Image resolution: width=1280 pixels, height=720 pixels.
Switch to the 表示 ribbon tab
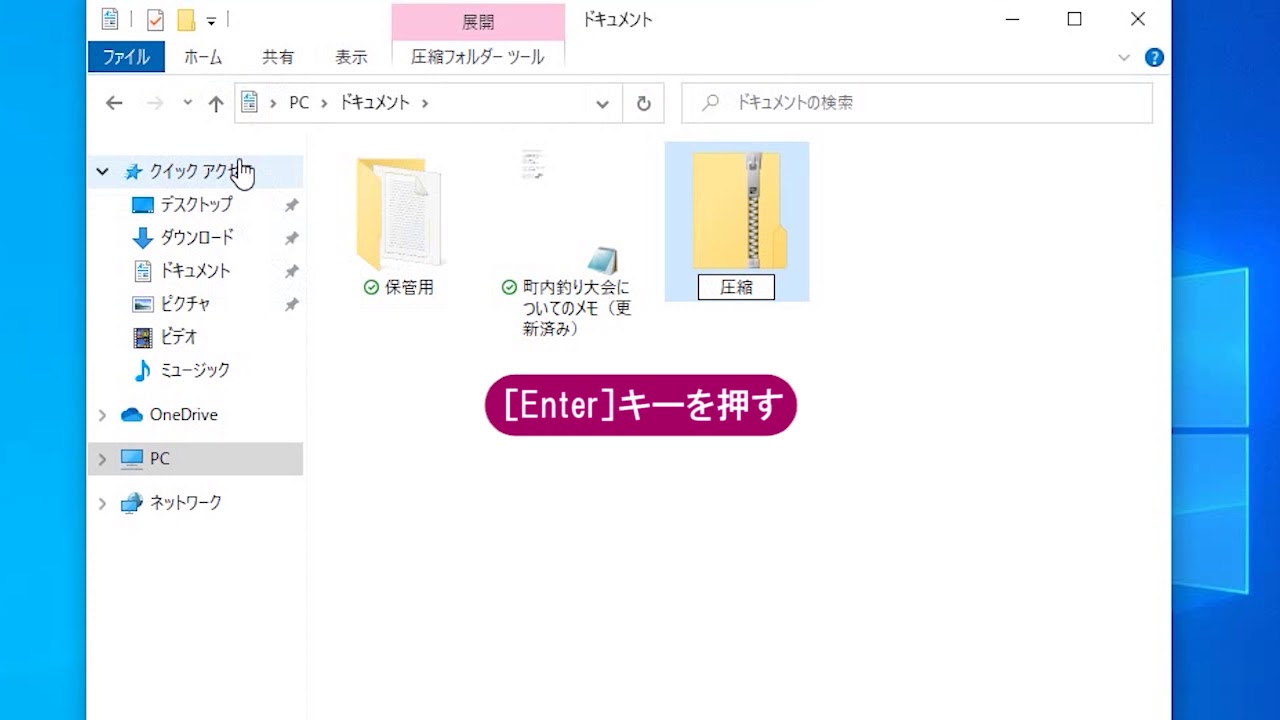(350, 57)
